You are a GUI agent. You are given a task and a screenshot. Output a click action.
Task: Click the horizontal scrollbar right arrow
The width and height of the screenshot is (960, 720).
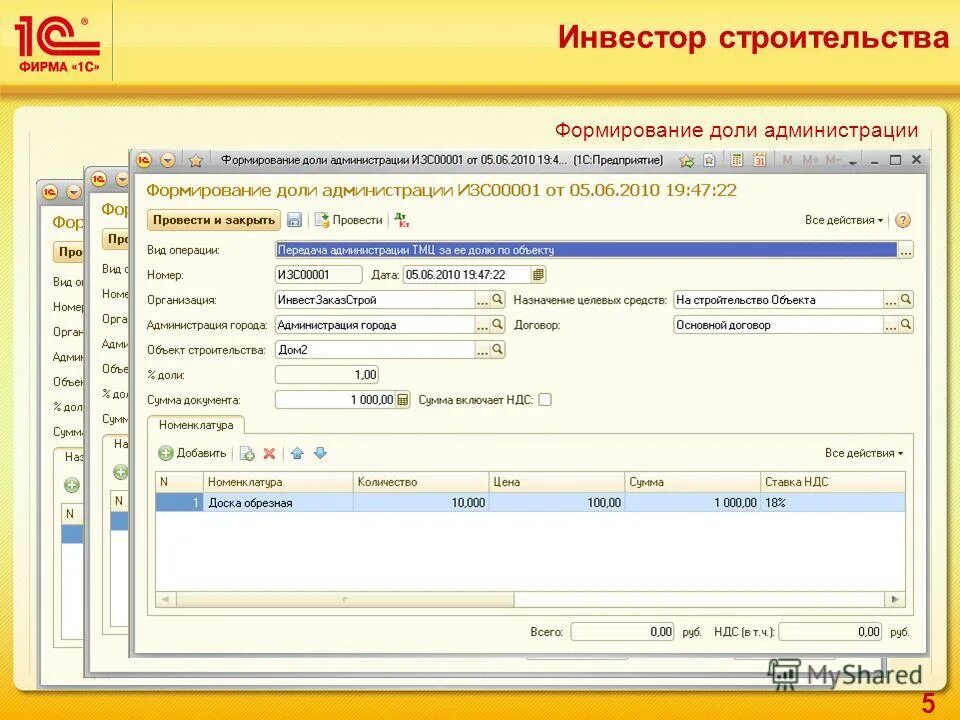point(895,599)
